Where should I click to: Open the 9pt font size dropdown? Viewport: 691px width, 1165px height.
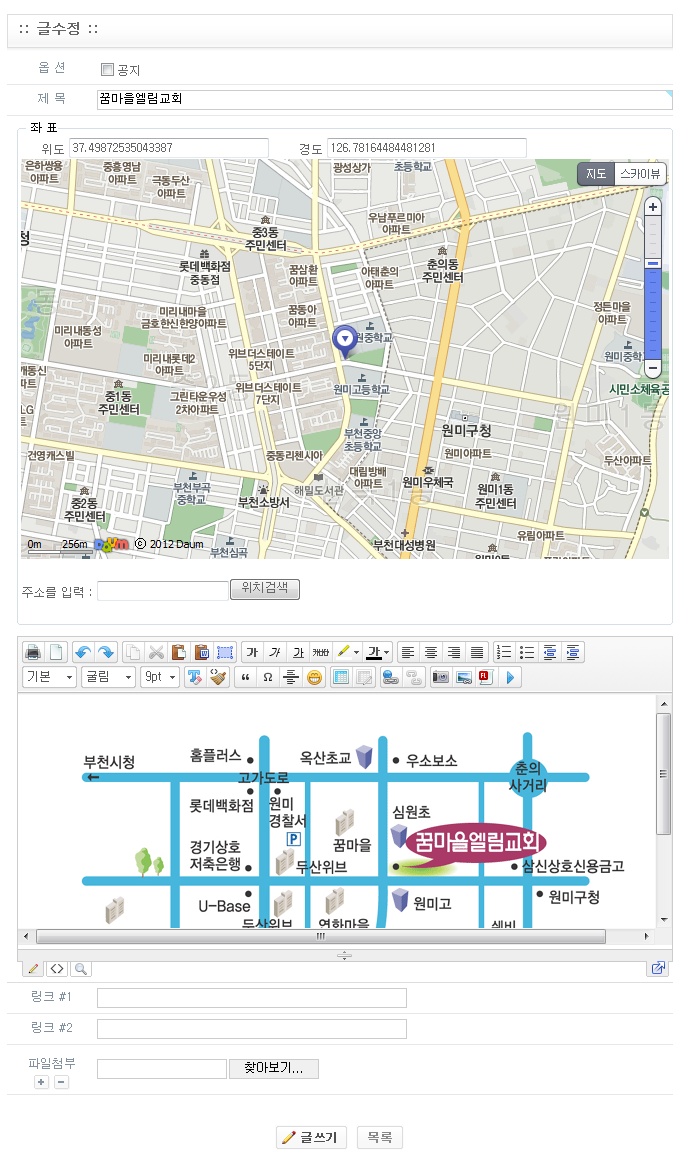point(160,677)
